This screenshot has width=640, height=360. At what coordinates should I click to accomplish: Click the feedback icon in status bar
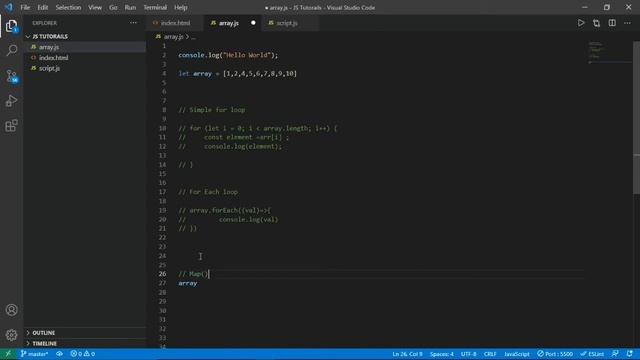coord(615,354)
